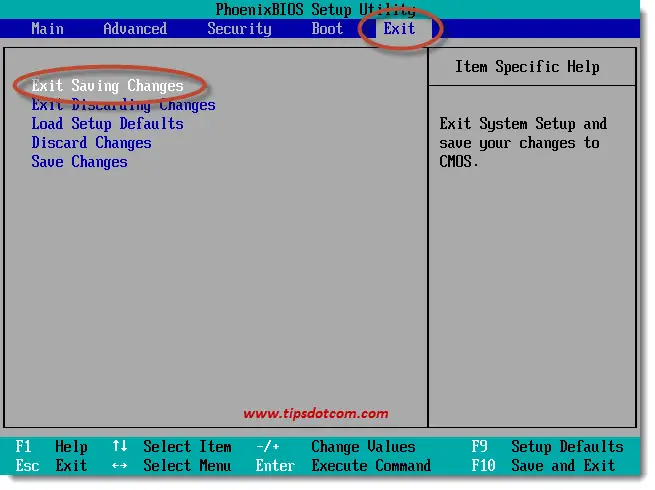Screen dimensions: 655x490
Task: Select the Exit tab
Action: point(399,29)
